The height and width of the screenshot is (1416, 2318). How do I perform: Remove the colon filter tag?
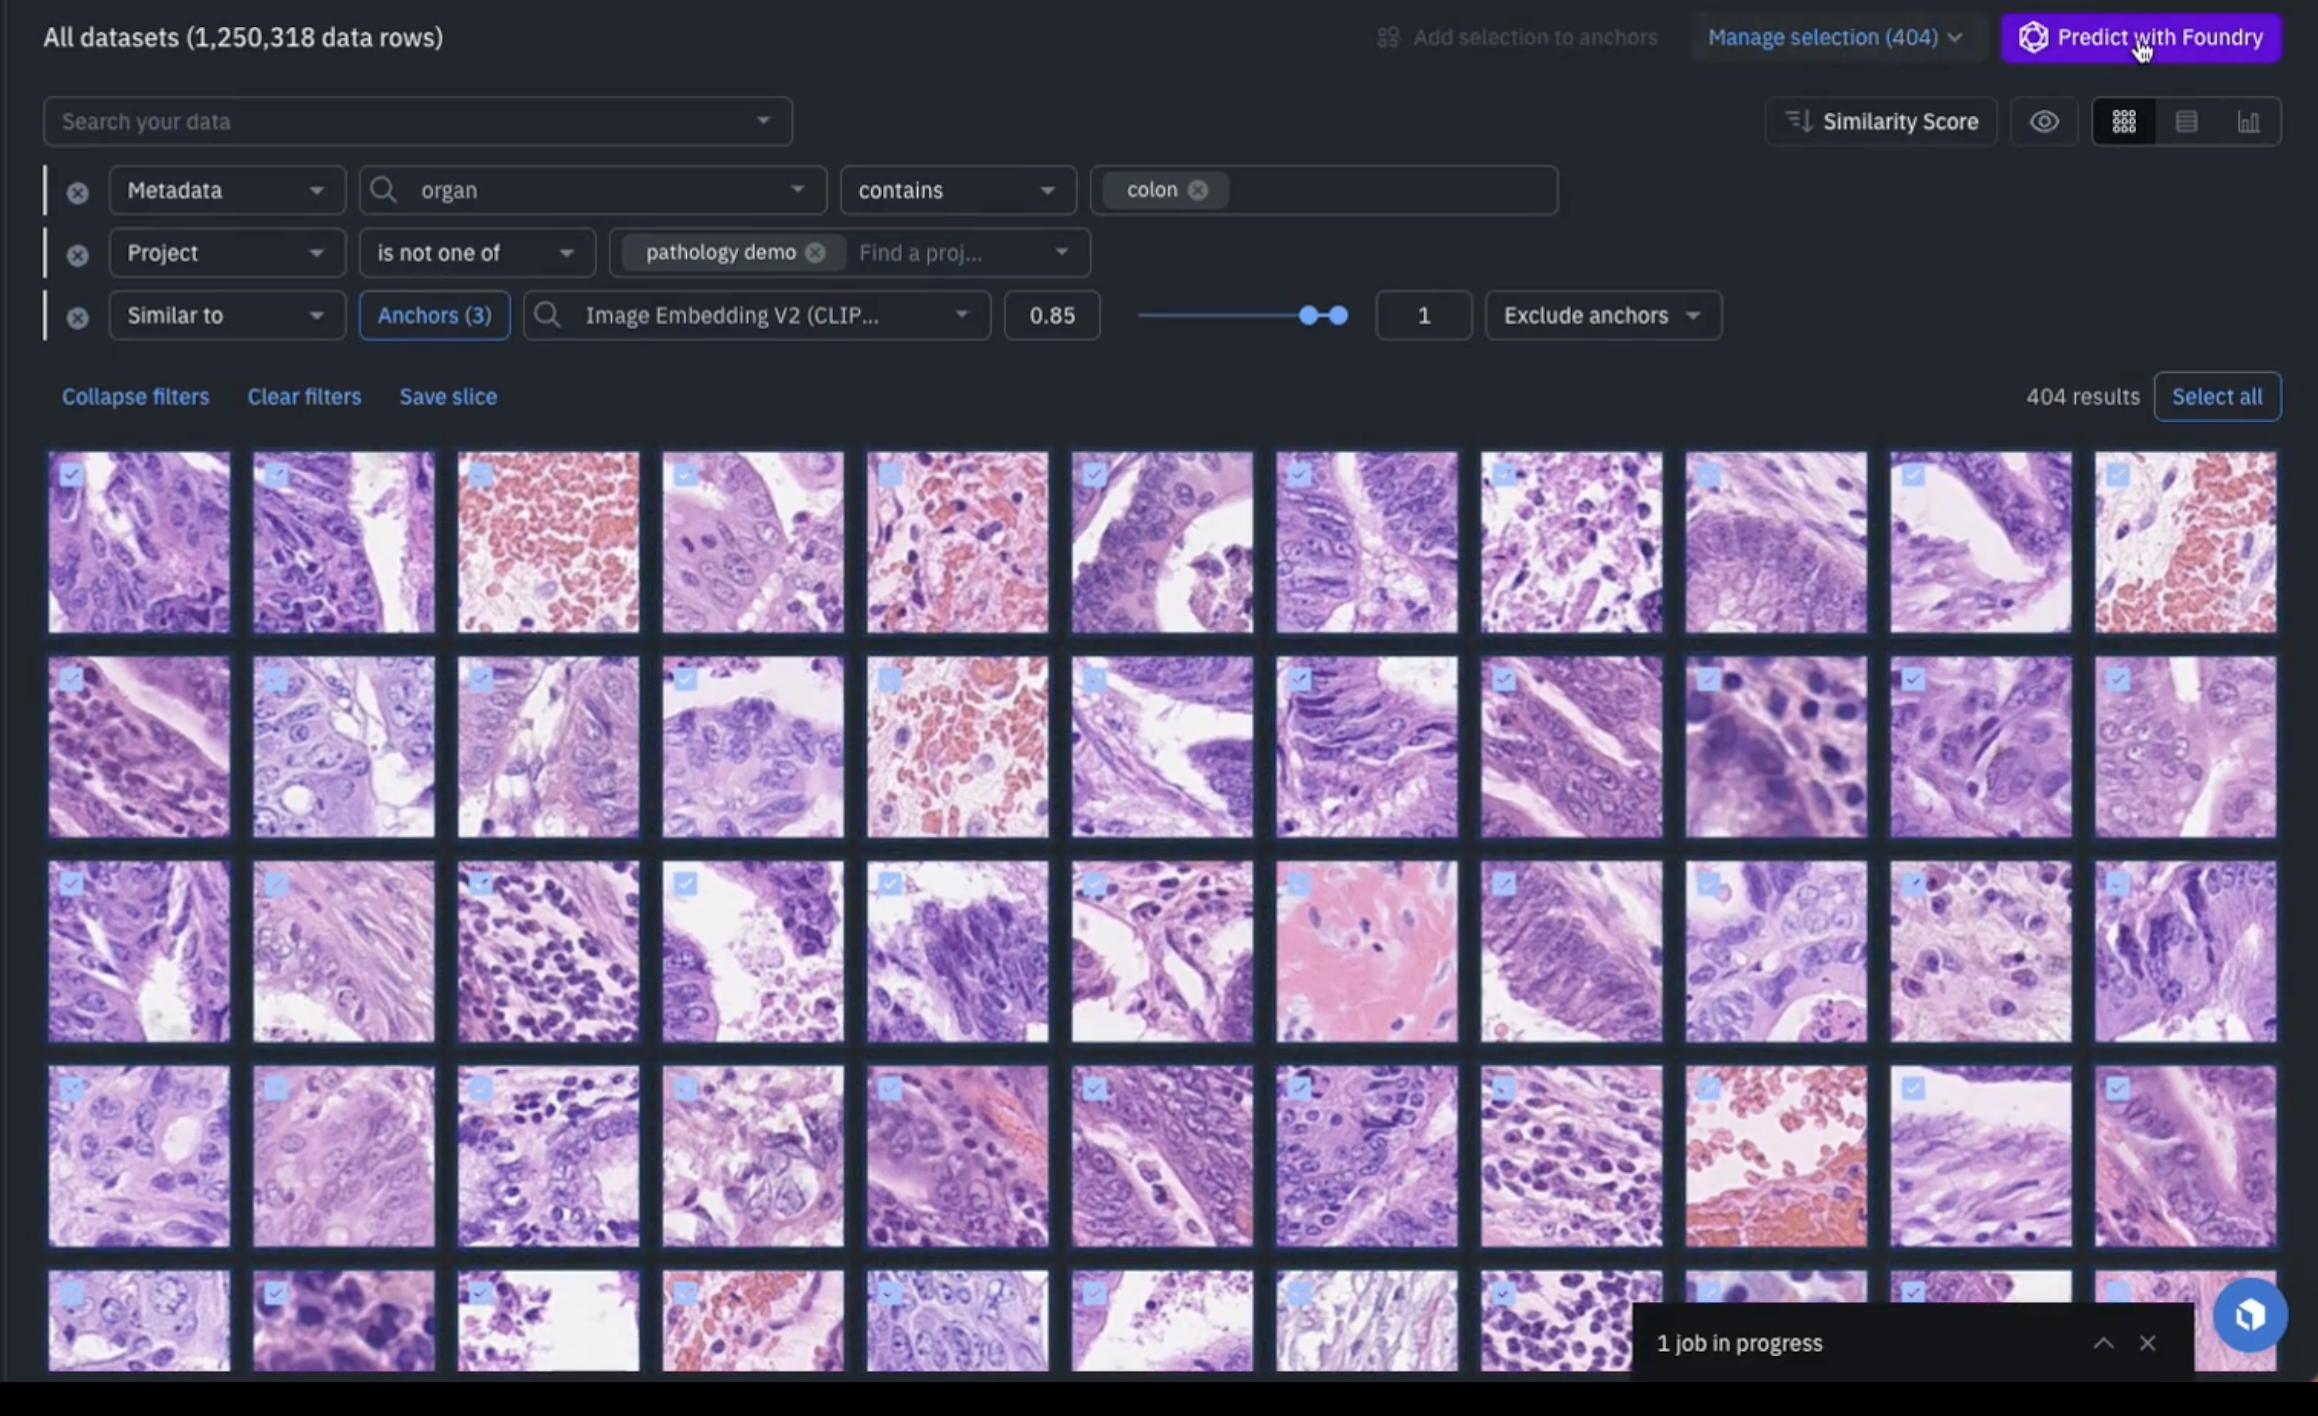tap(1198, 190)
